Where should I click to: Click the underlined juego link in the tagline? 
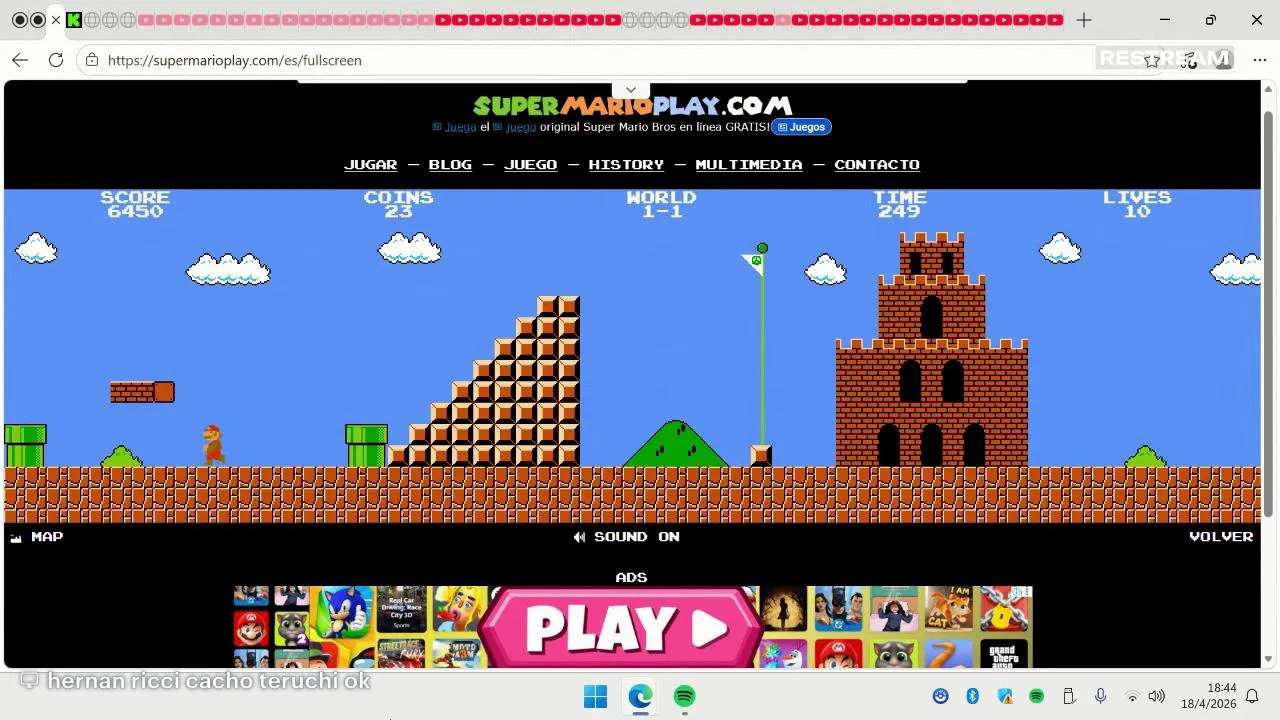pos(521,127)
